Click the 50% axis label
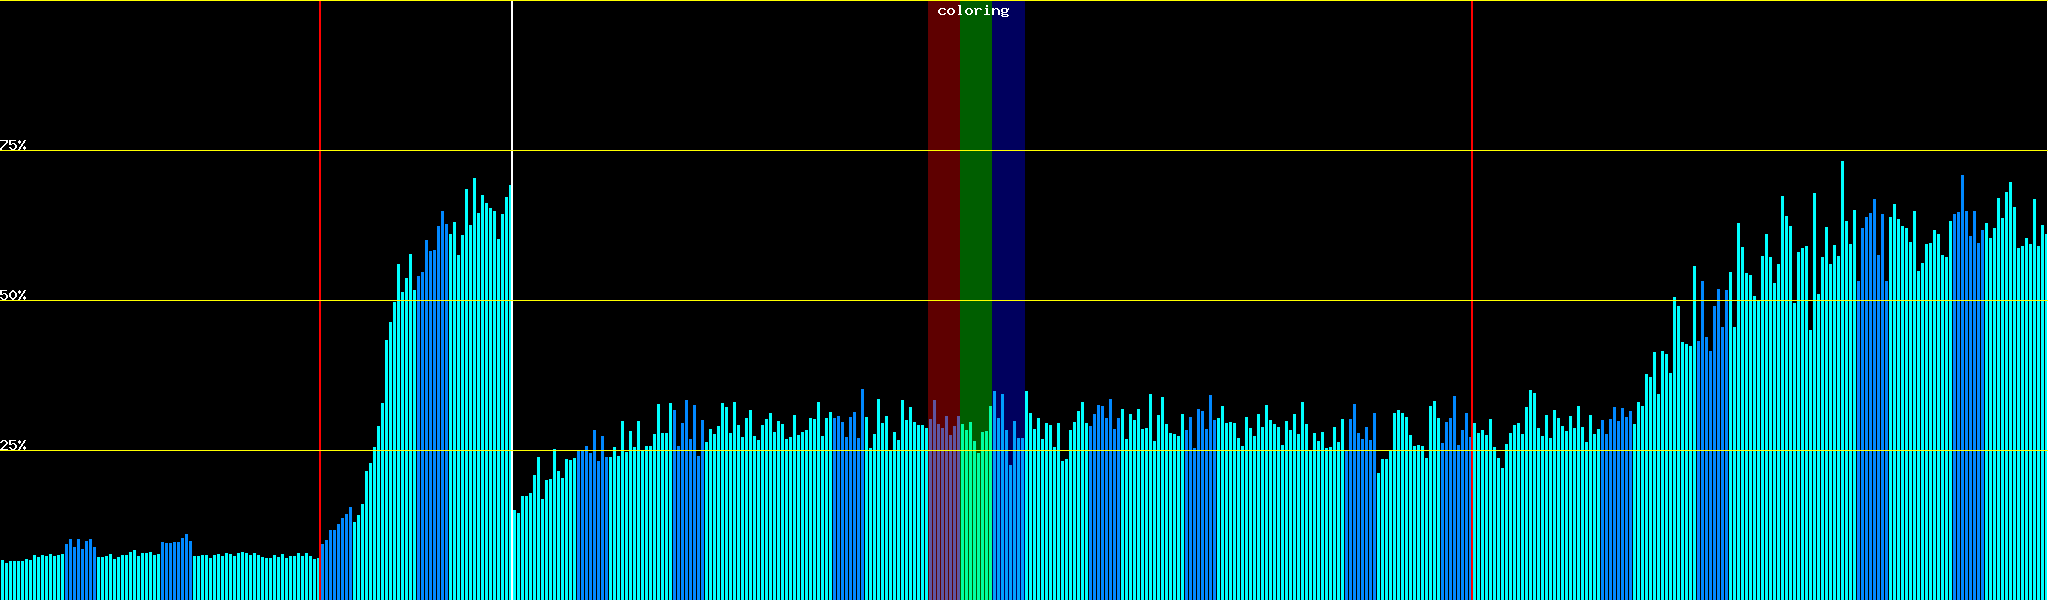 point(13,295)
